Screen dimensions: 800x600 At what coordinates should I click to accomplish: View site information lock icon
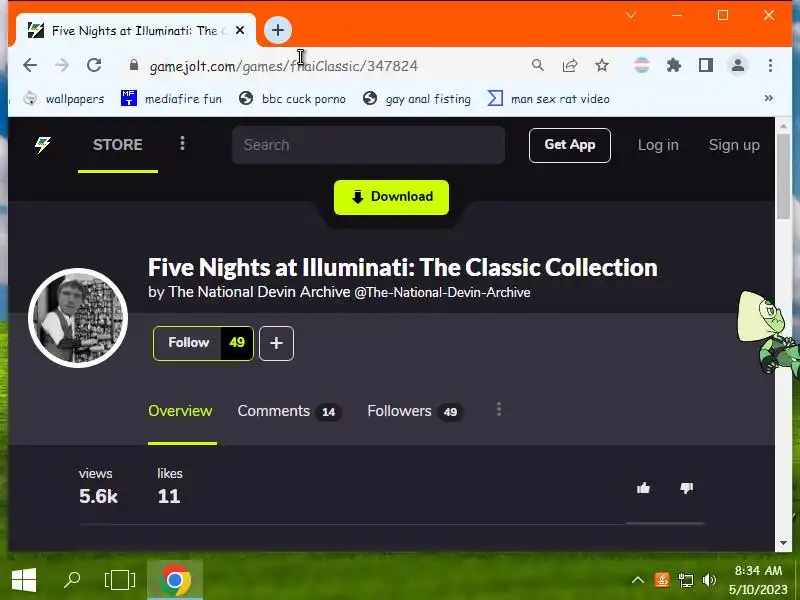[x=134, y=65]
